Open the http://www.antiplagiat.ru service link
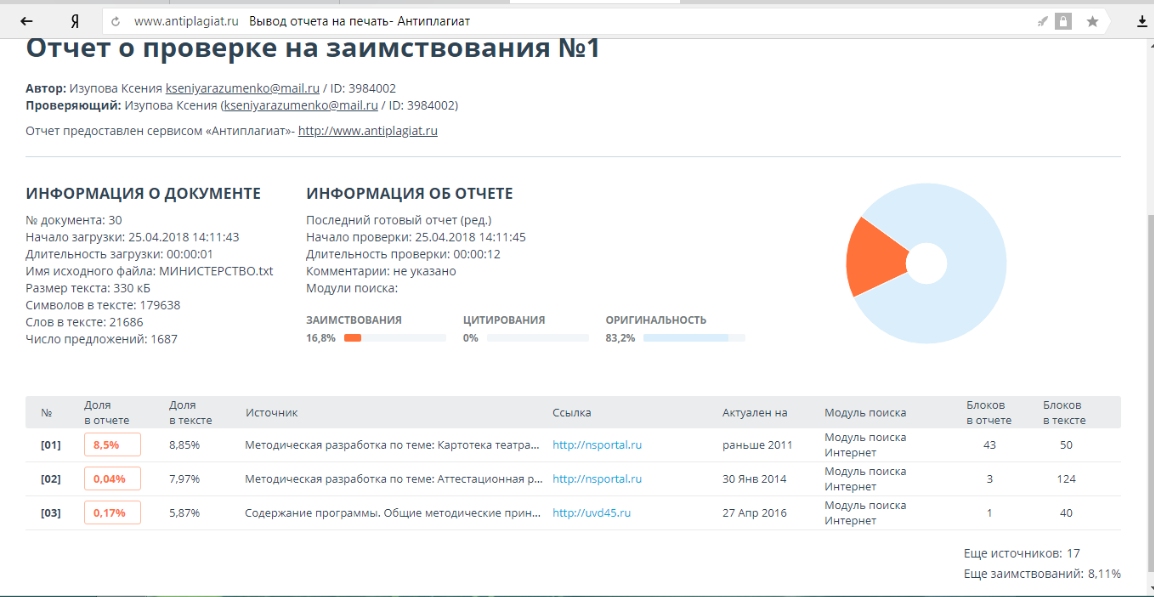1154x597 pixels. click(x=367, y=130)
